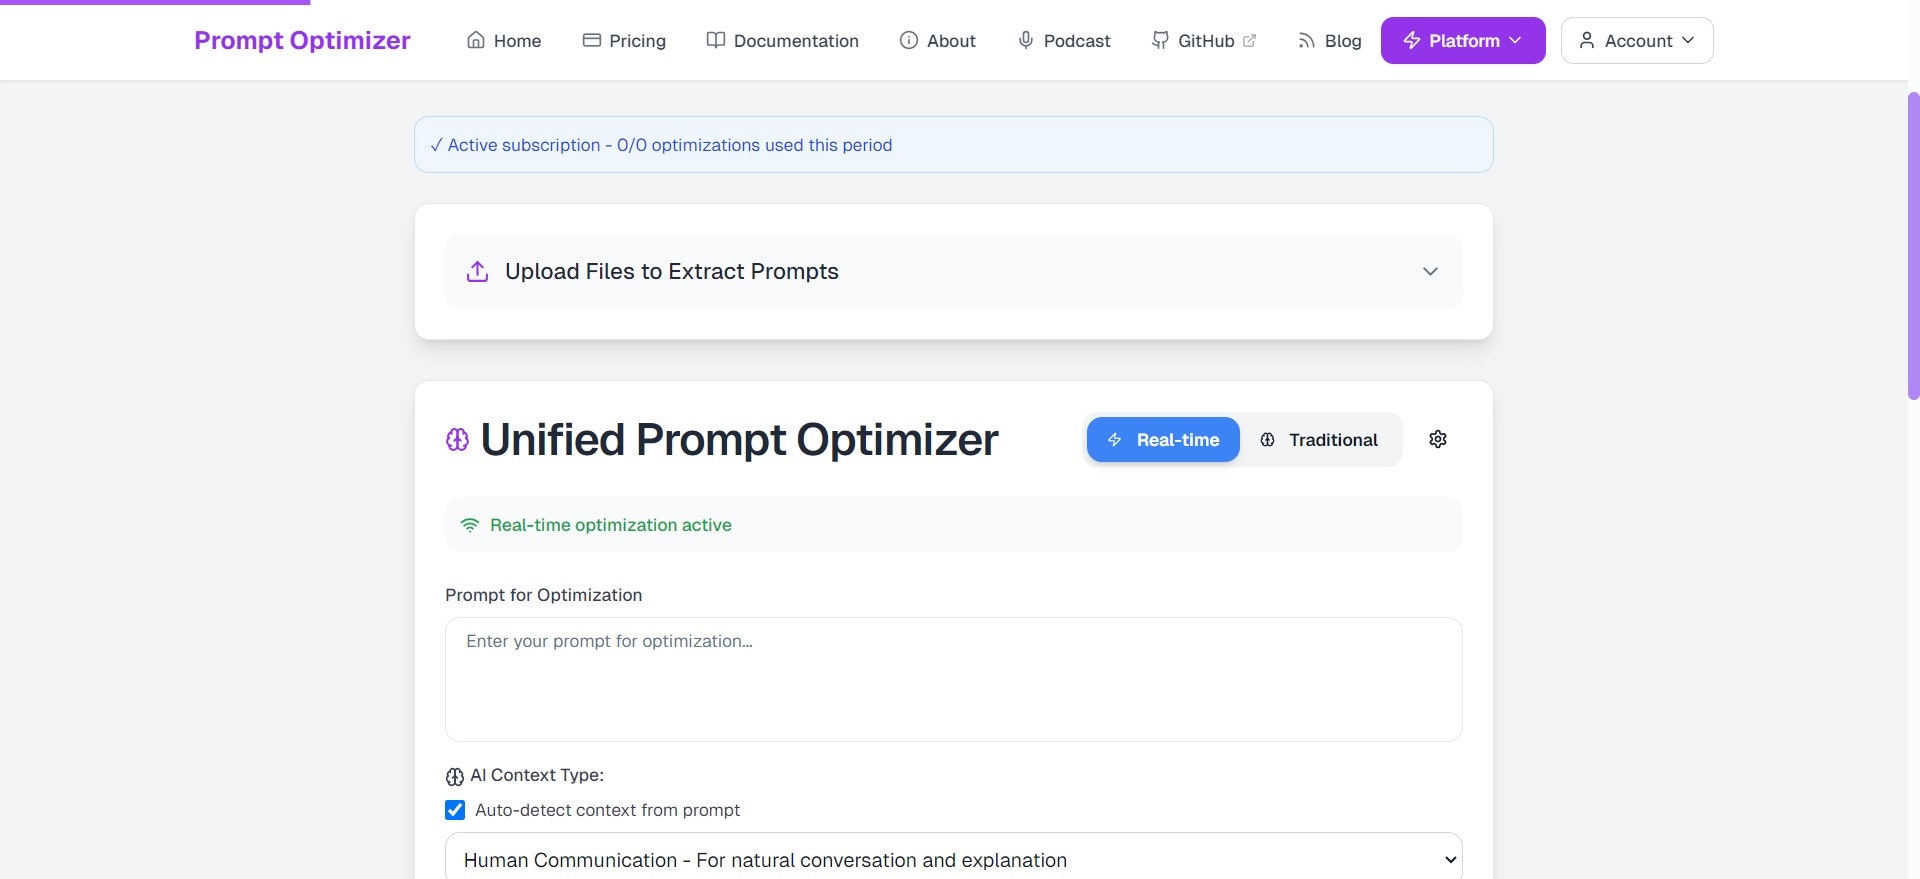This screenshot has height=879, width=1920.
Task: Open the settings gear beside Traditional toggle
Action: [x=1437, y=439]
